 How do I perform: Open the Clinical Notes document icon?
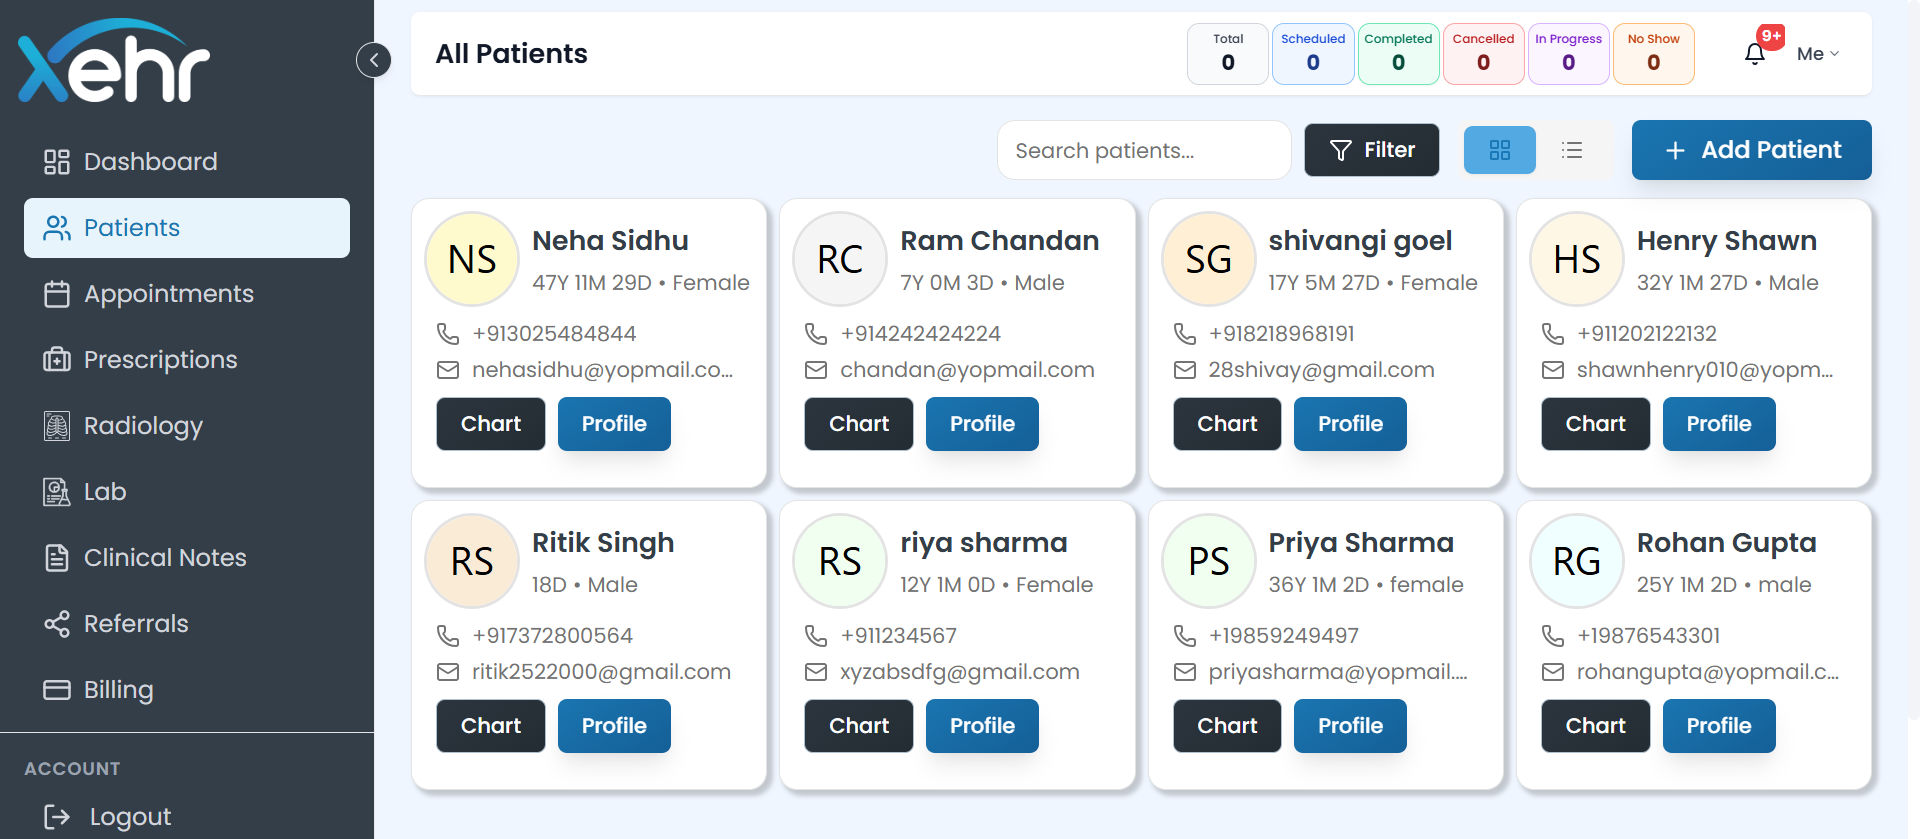(x=57, y=558)
